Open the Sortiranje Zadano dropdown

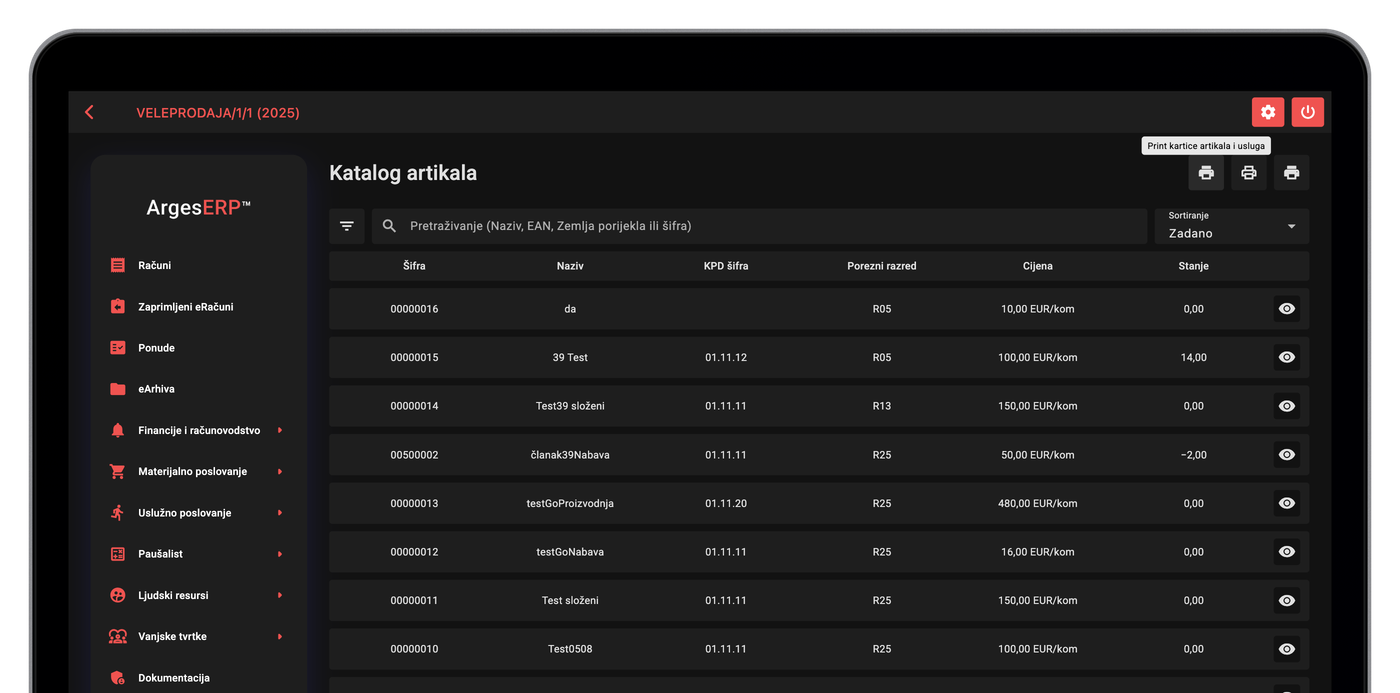(x=1232, y=226)
